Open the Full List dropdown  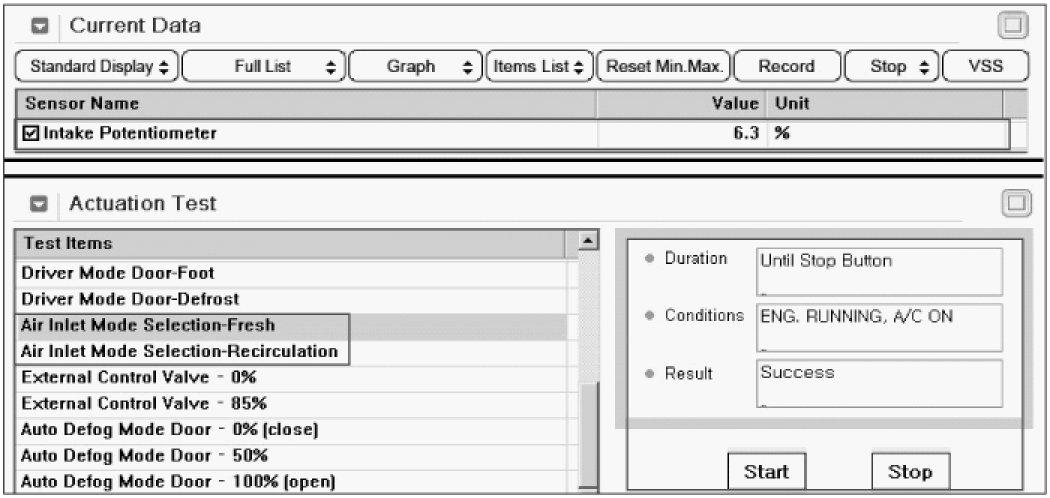[263, 67]
